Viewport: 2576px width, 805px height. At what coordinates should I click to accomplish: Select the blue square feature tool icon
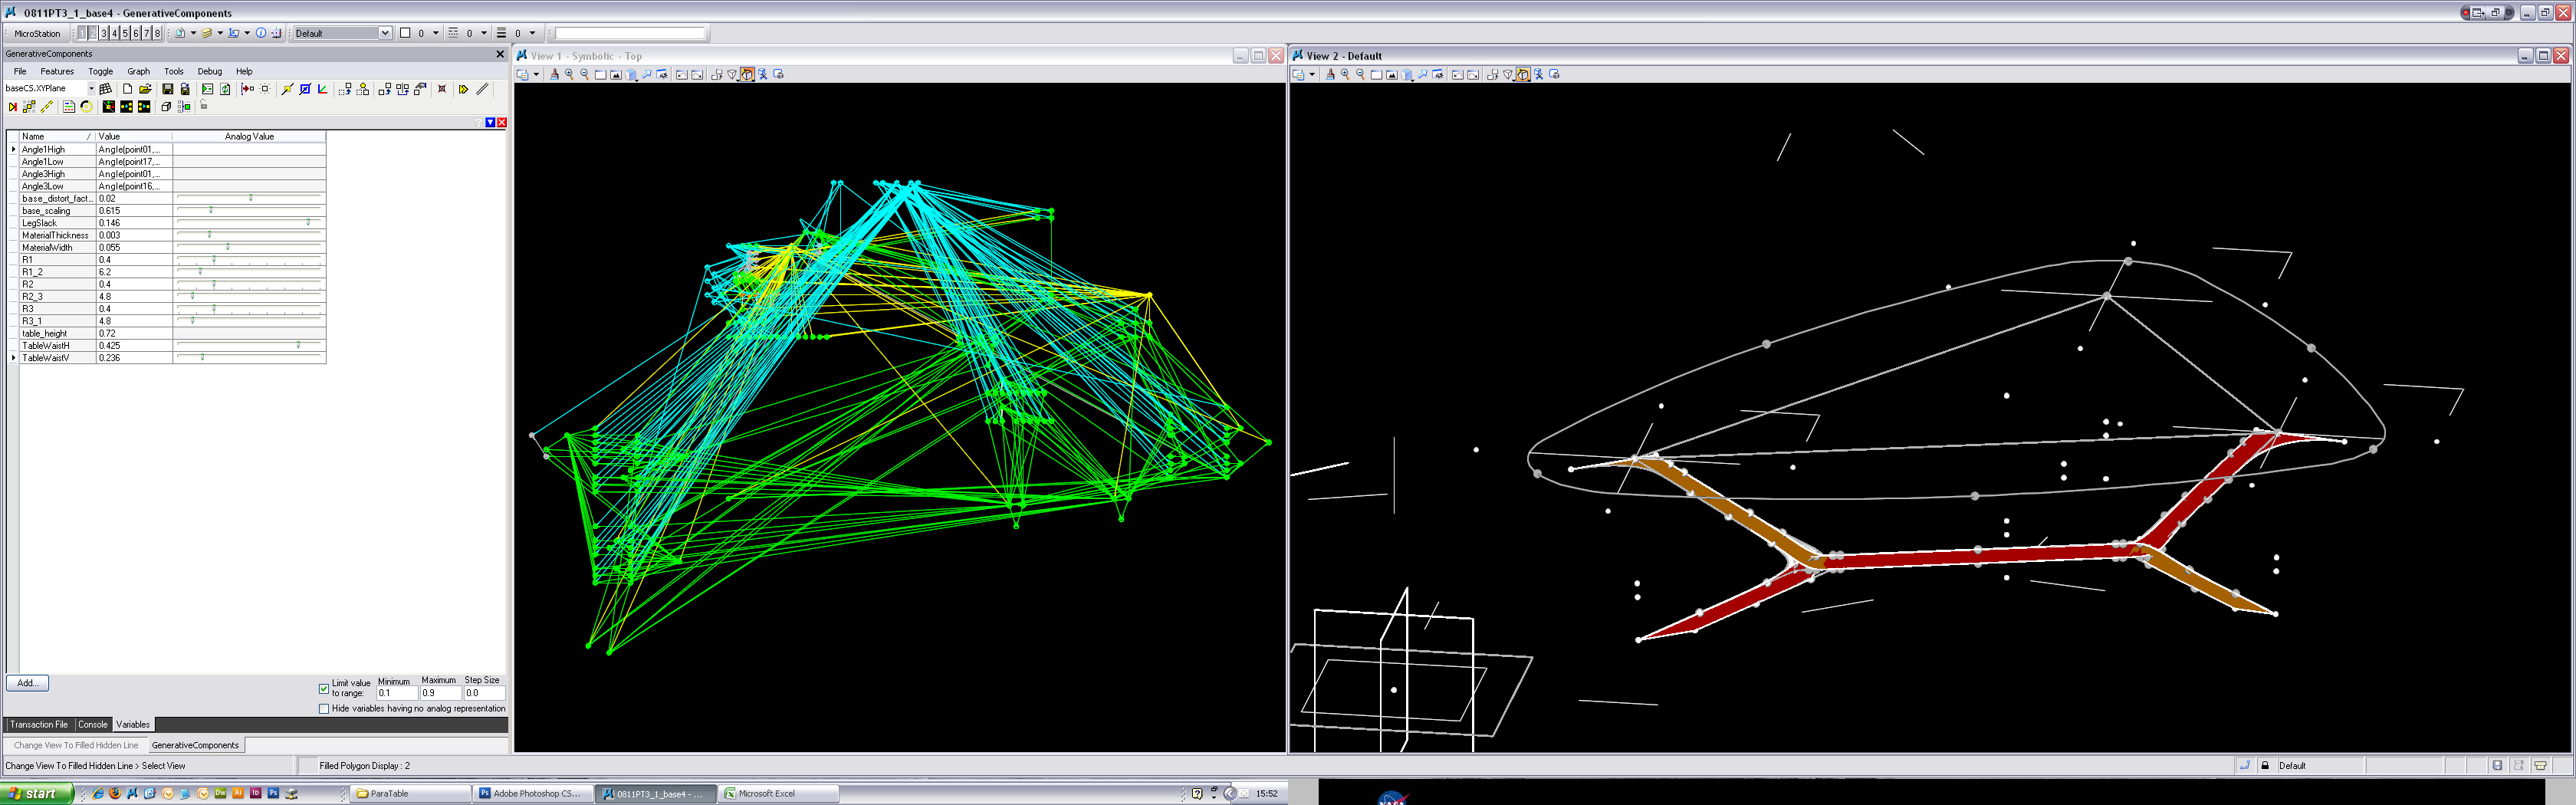(x=305, y=89)
